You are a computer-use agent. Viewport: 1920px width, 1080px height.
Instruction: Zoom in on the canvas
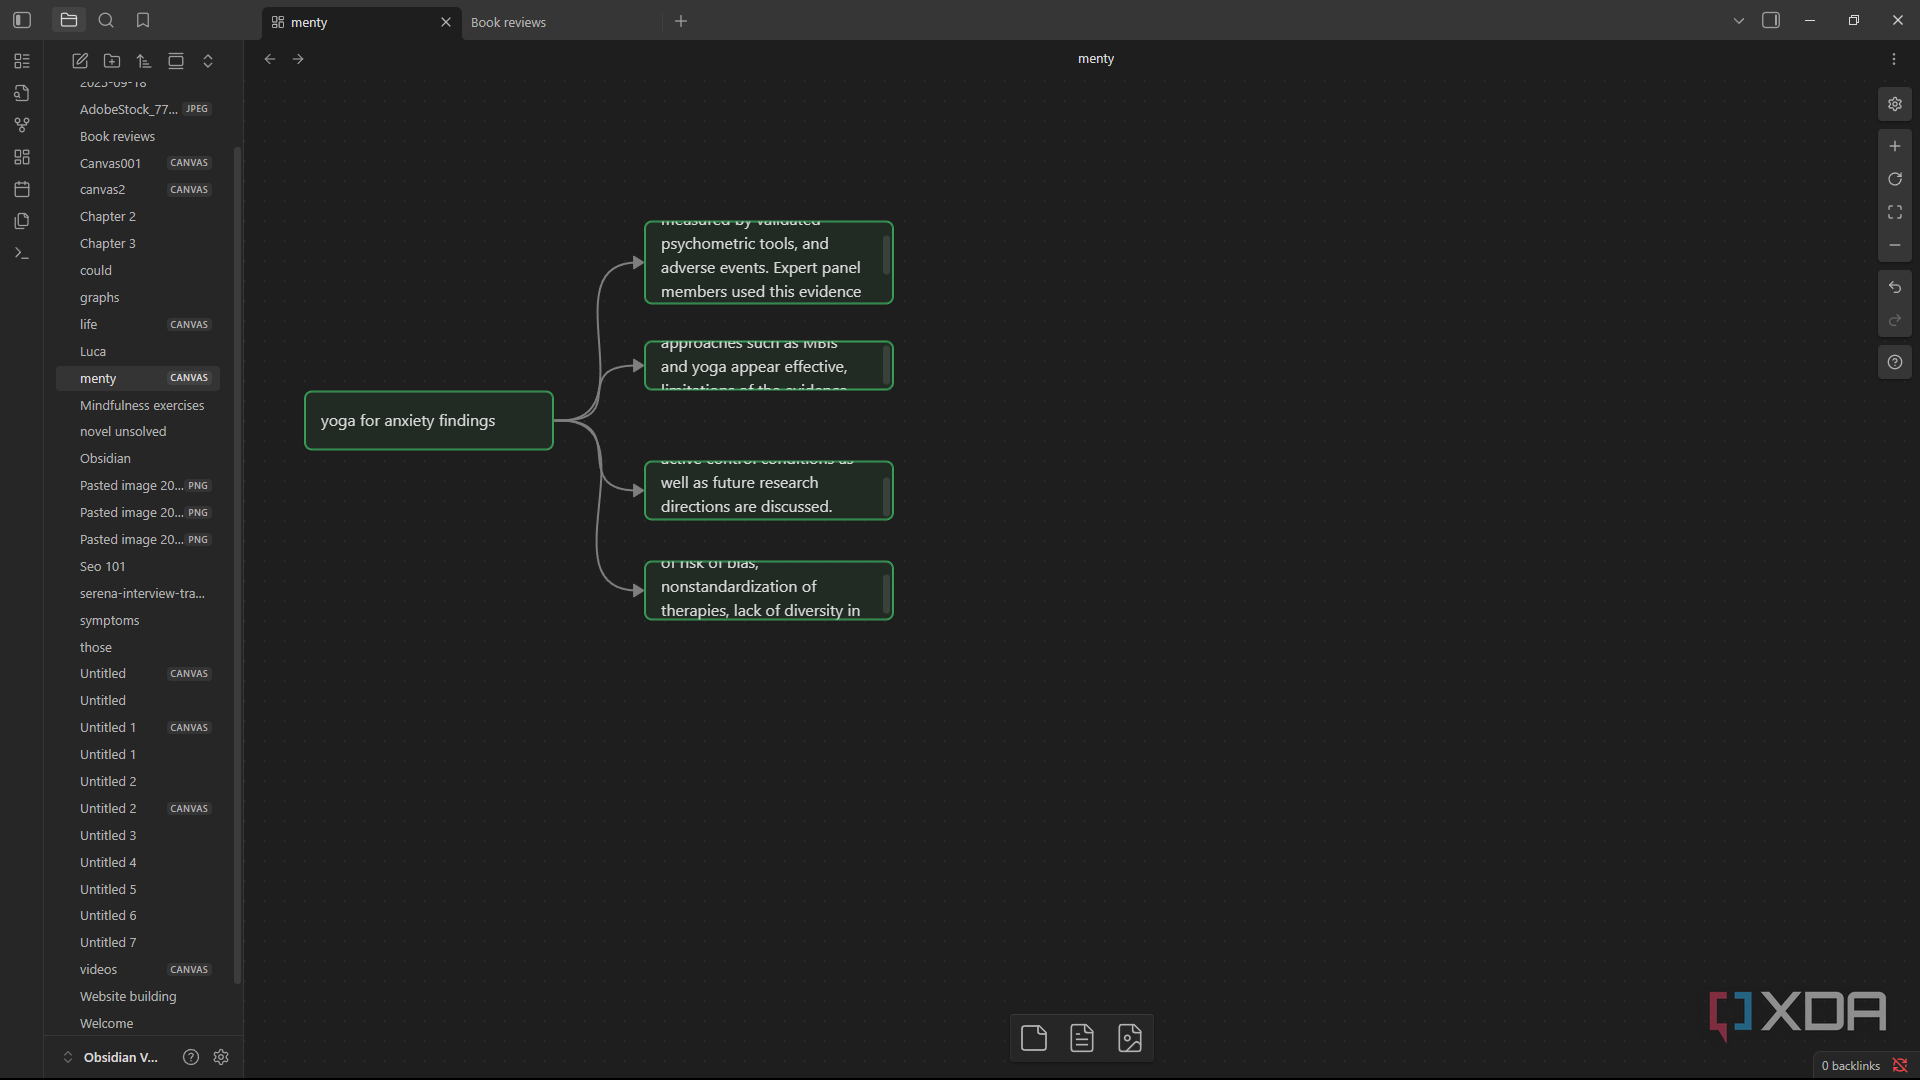tap(1895, 146)
